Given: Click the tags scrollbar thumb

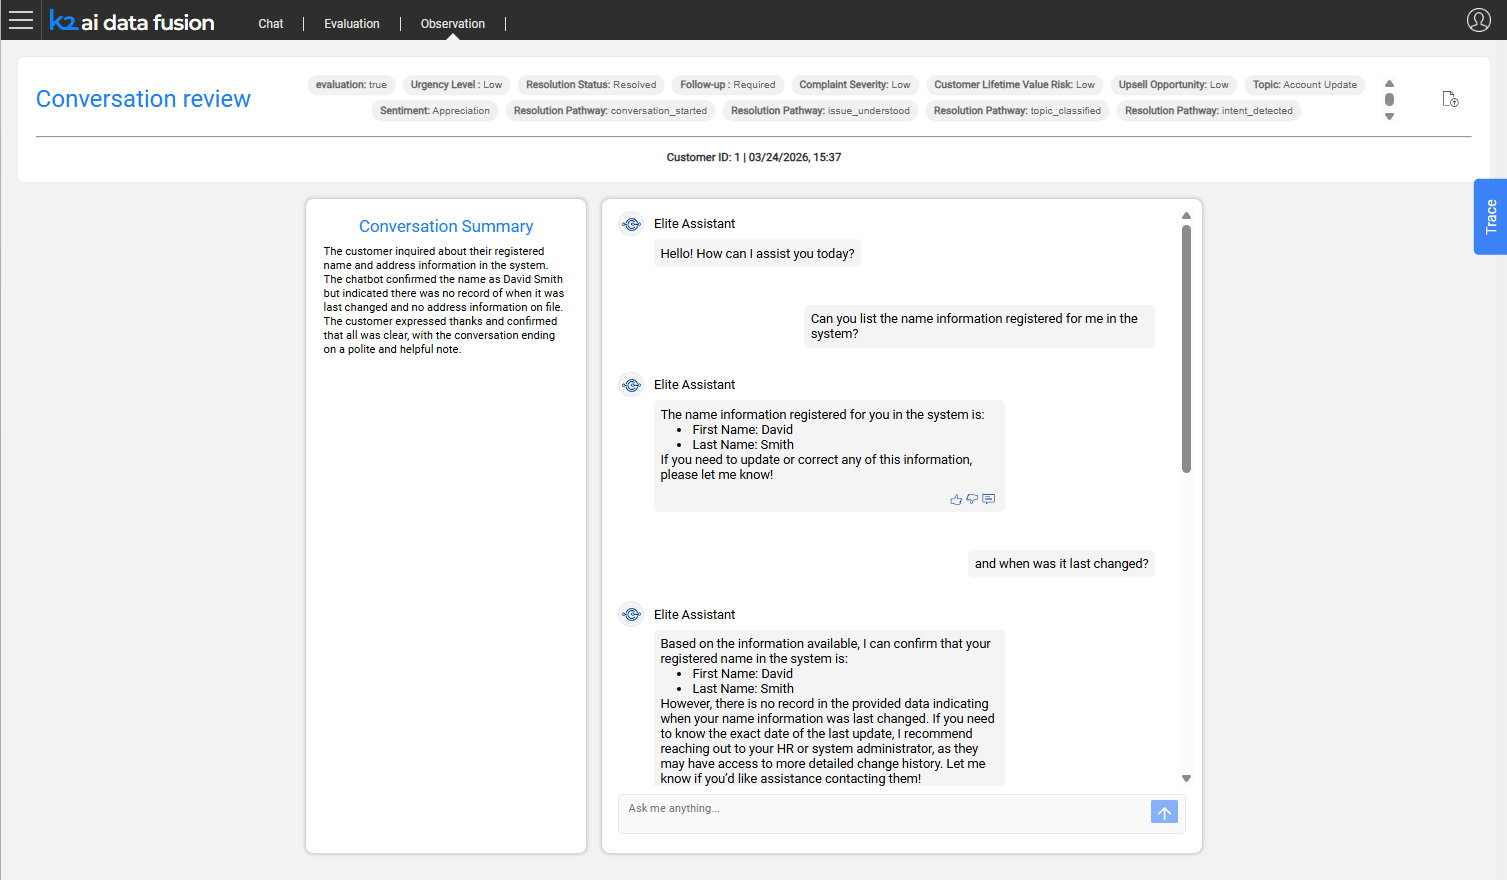Looking at the screenshot, I should coord(1389,99).
